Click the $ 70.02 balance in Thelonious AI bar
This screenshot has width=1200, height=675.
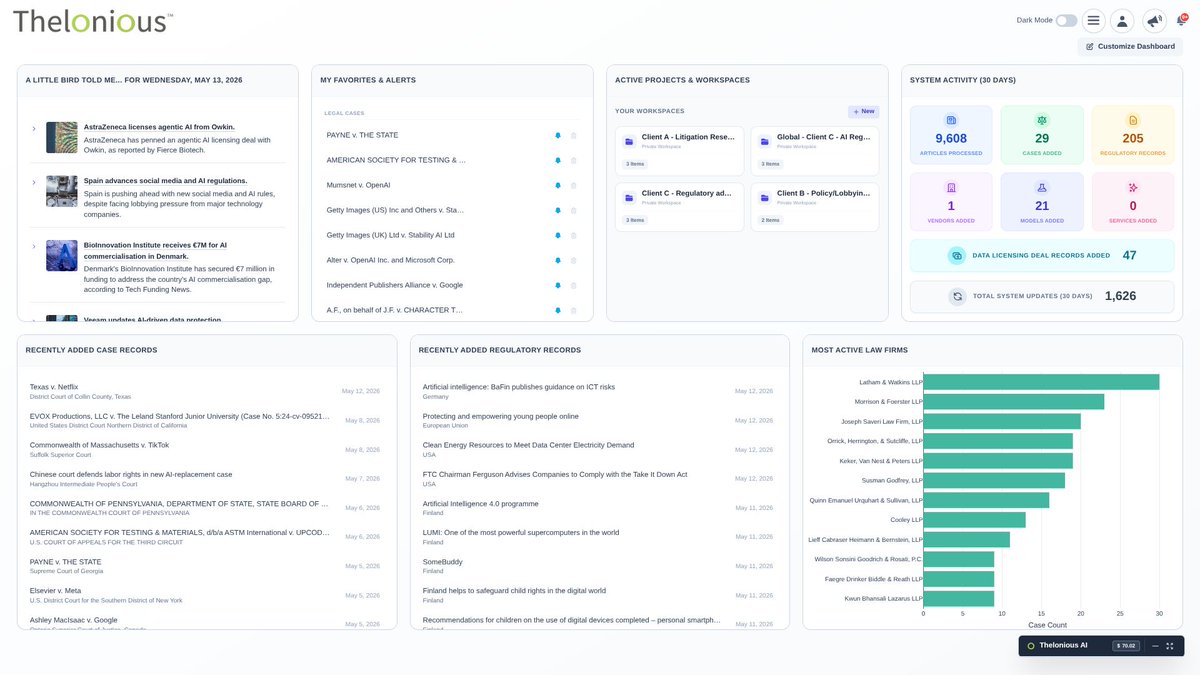[x=1127, y=646]
